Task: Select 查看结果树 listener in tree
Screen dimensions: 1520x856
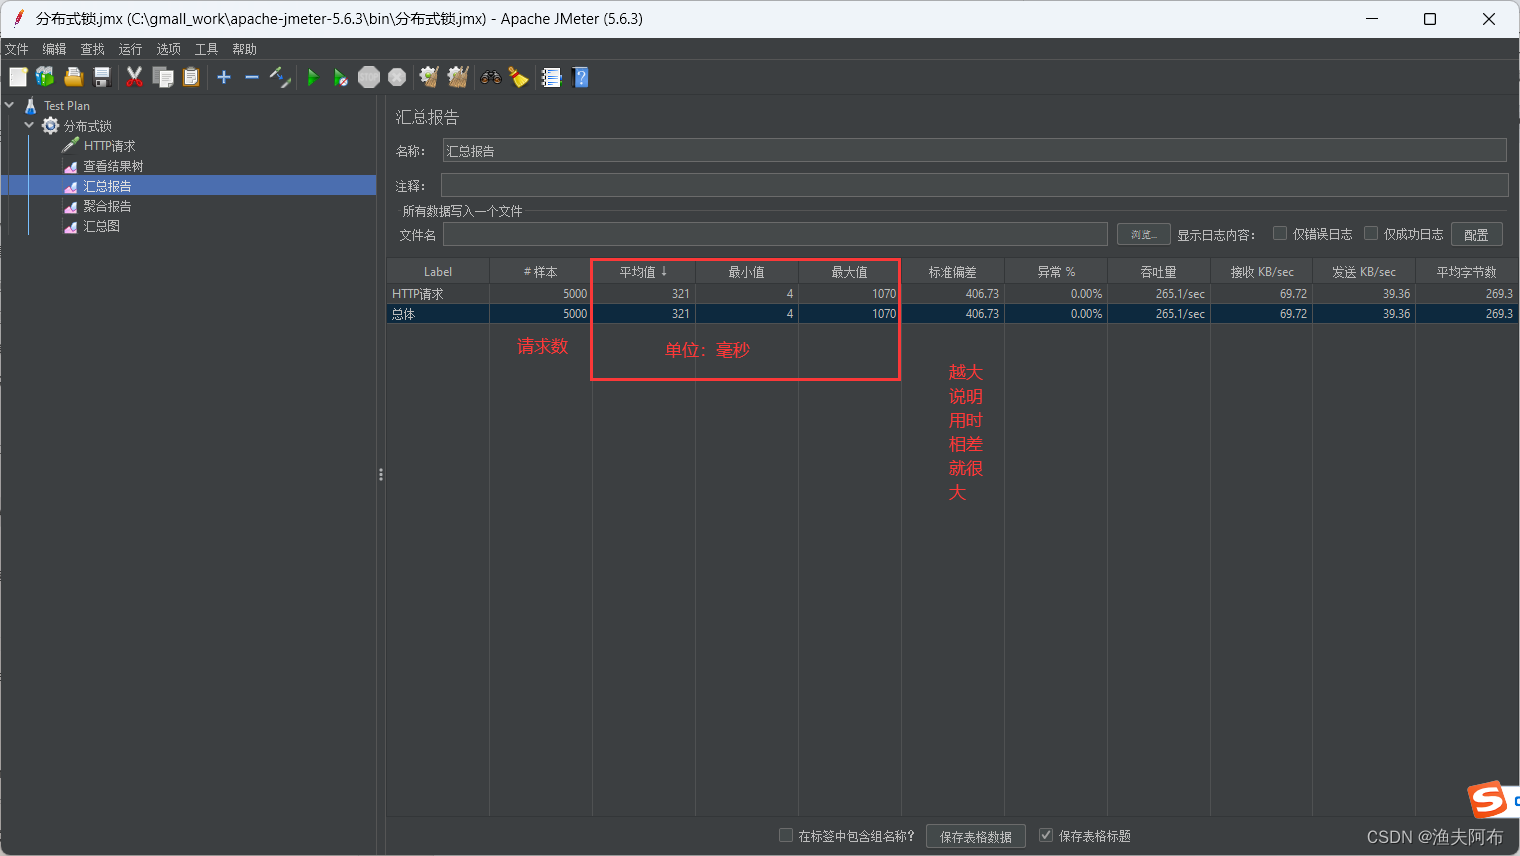Action: [113, 166]
